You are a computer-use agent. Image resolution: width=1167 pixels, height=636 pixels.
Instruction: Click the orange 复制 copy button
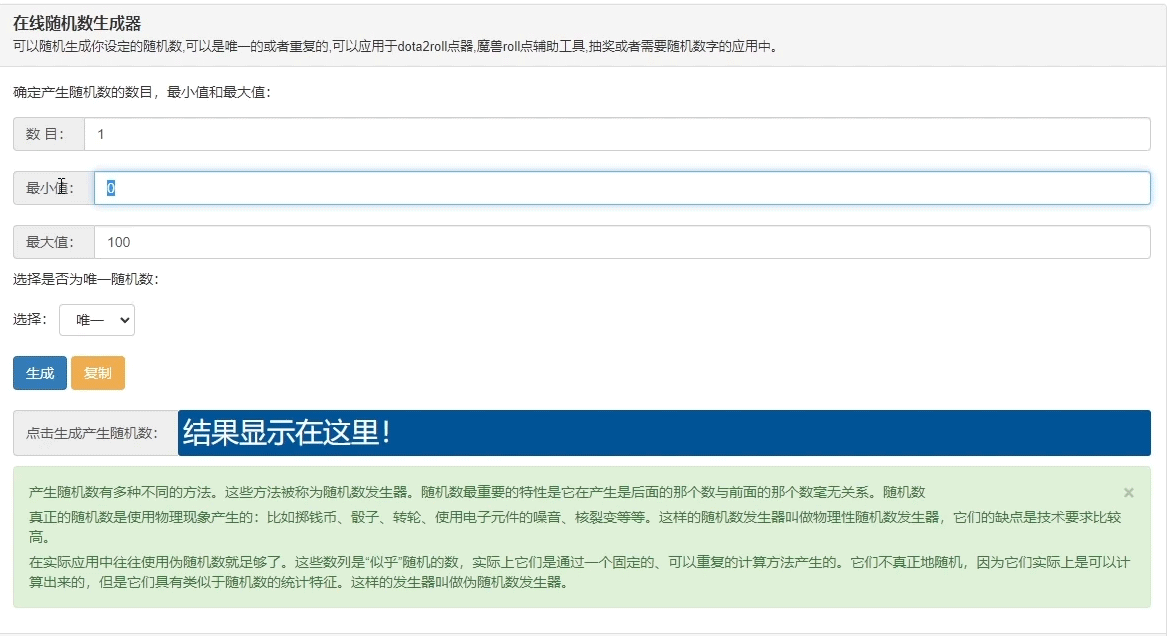click(97, 372)
